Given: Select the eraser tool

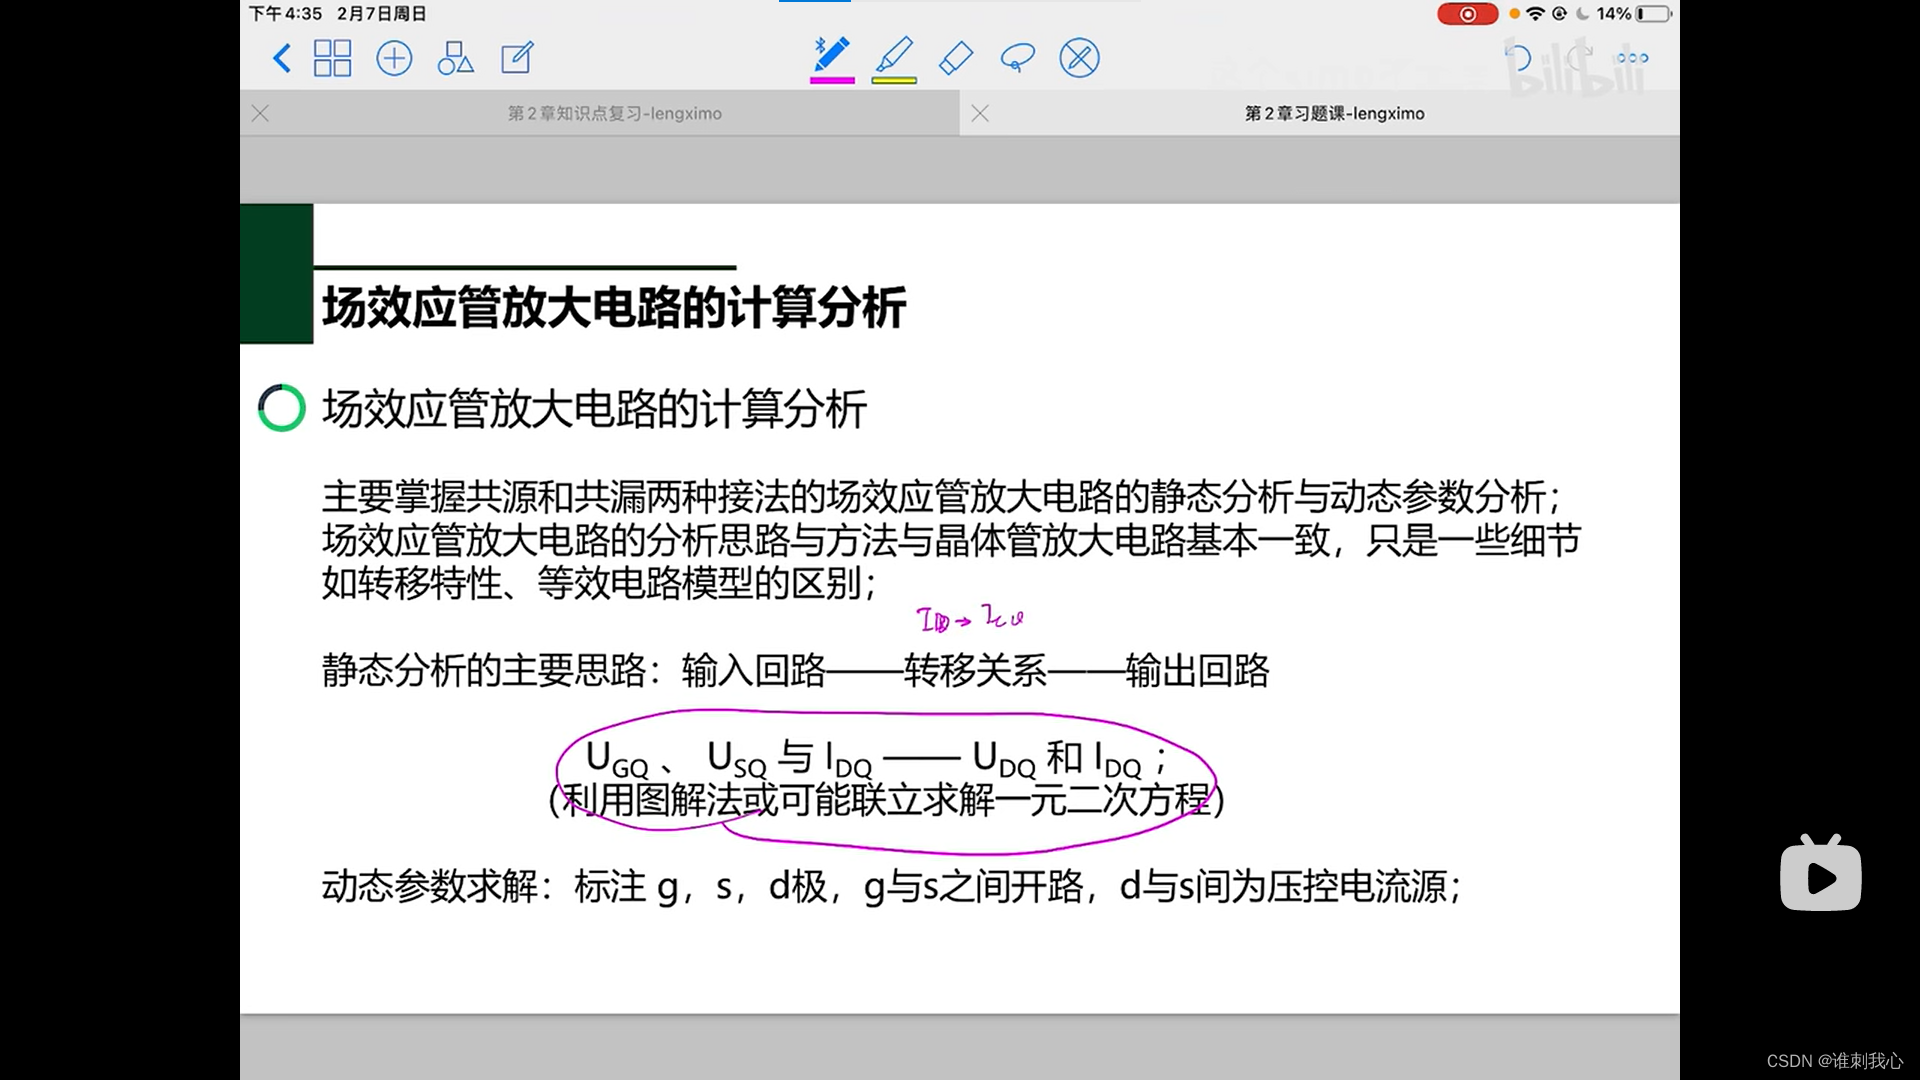Looking at the screenshot, I should [956, 58].
